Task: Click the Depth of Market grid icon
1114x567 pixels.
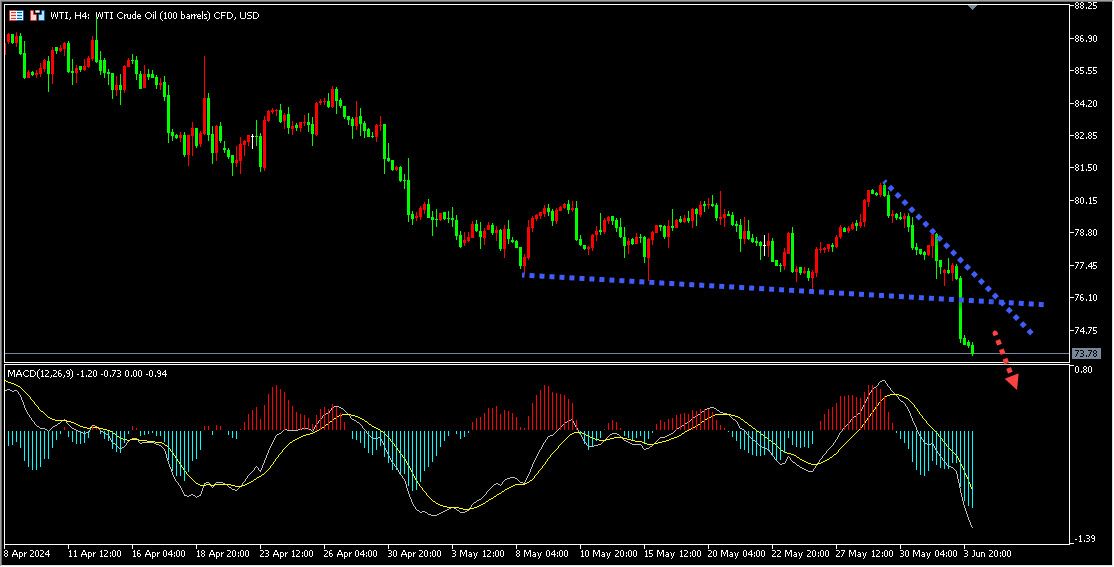Action: [17, 15]
